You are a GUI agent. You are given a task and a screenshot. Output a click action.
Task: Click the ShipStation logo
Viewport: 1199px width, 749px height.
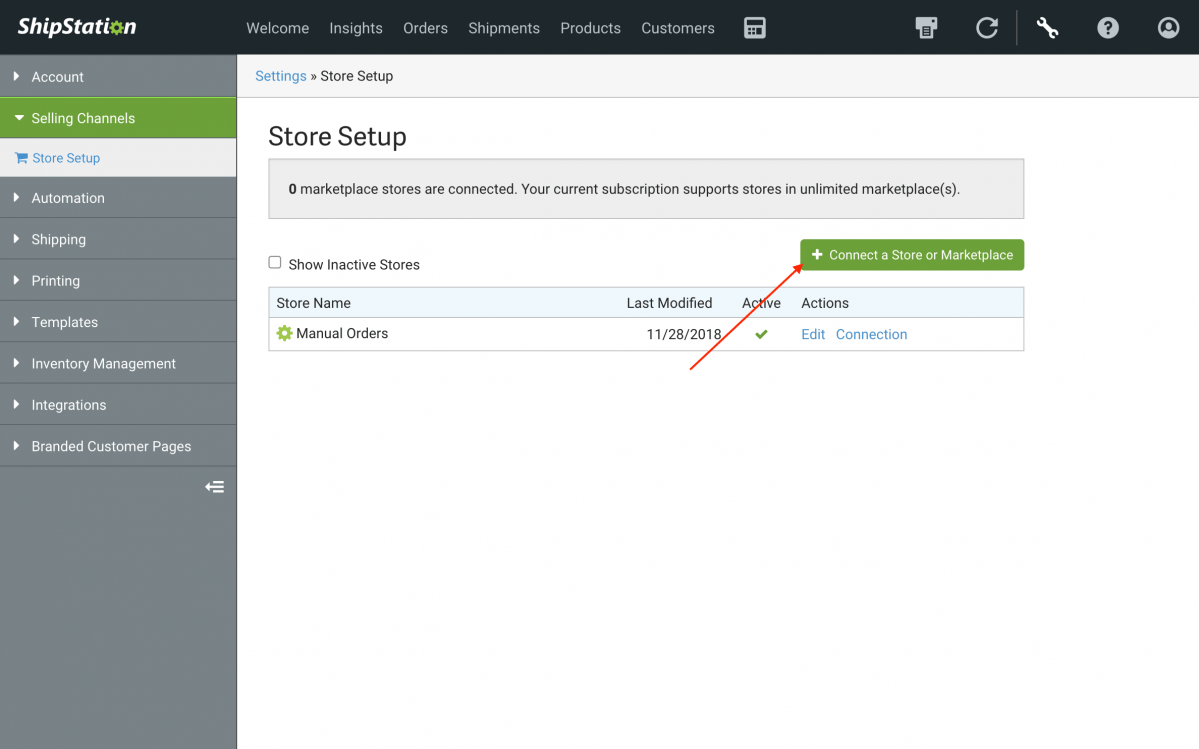(77, 27)
